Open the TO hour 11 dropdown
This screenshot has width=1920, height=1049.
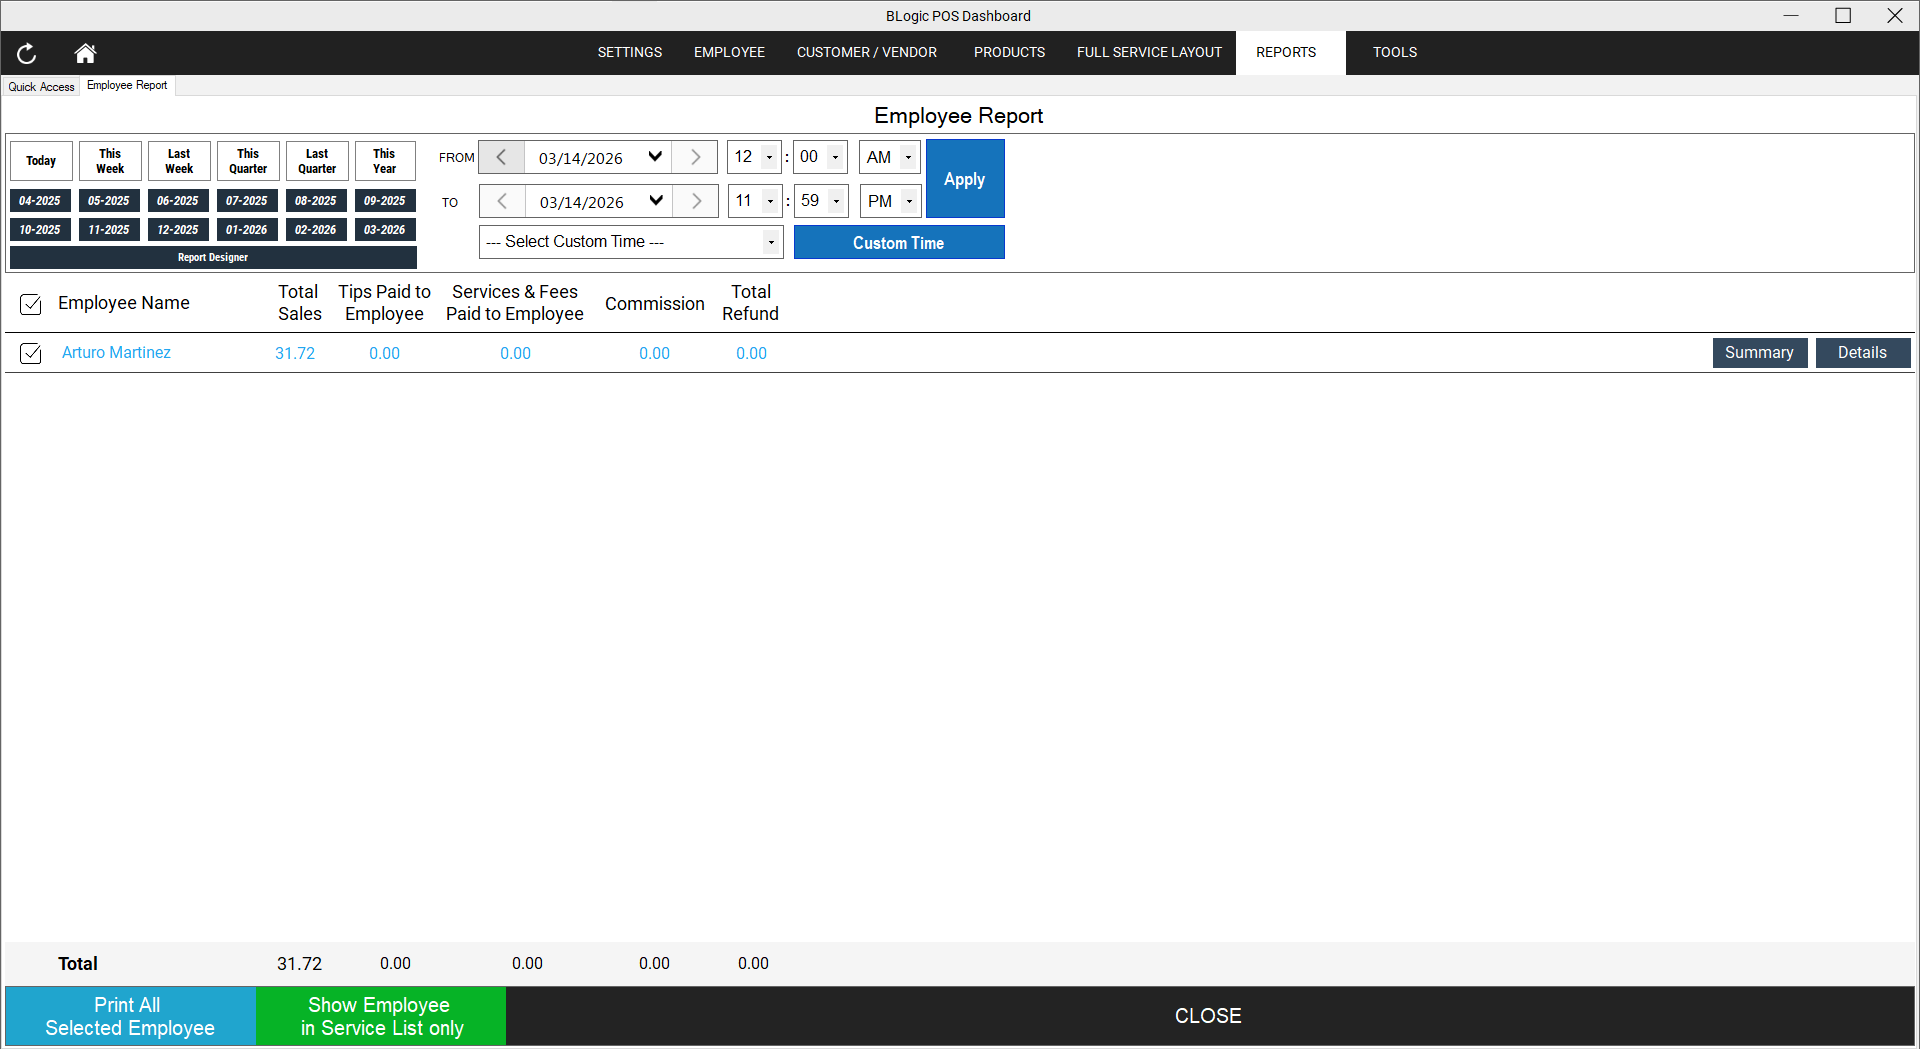coord(770,201)
